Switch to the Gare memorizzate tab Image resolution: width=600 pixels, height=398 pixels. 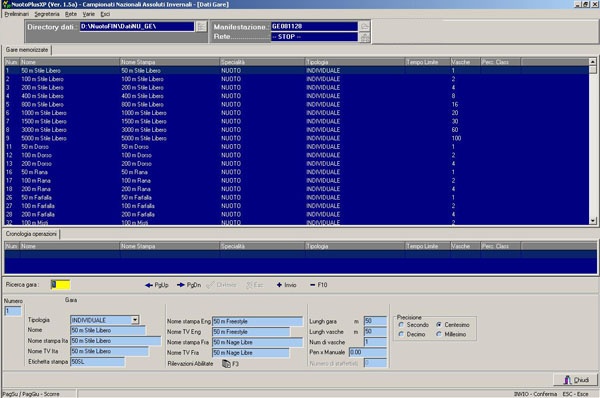tap(27, 50)
